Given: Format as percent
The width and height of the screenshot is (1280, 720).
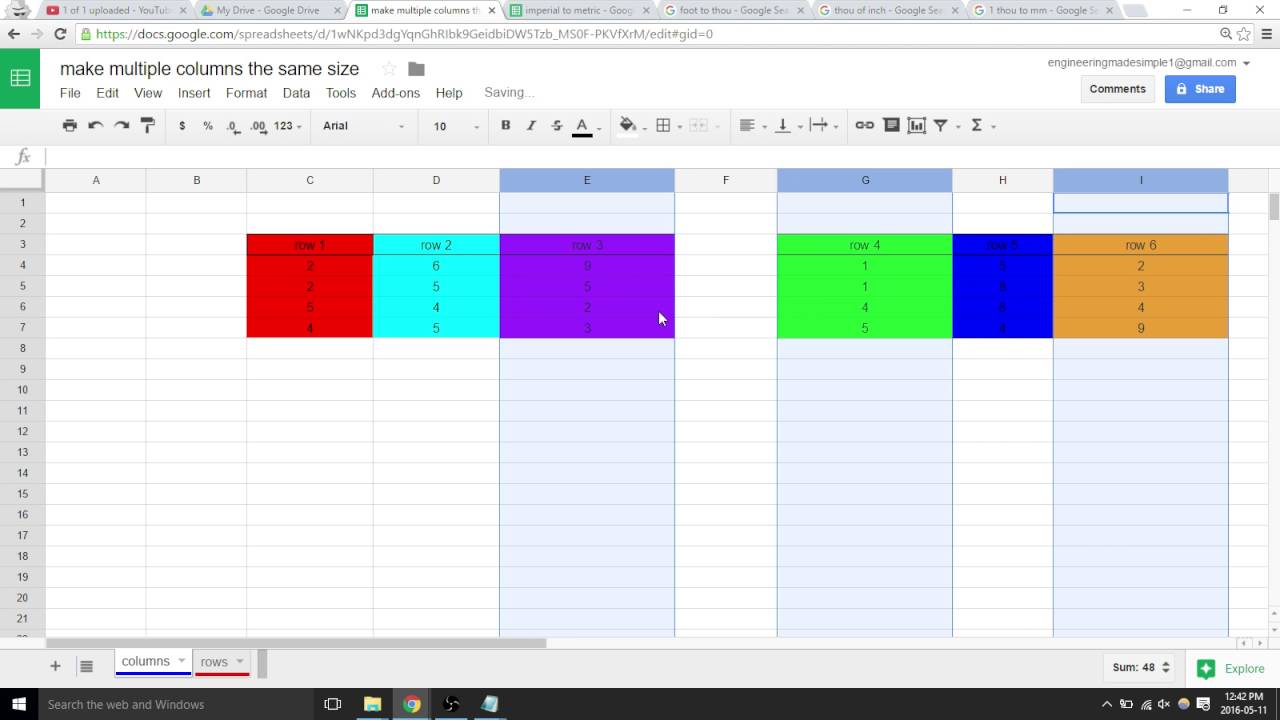Looking at the screenshot, I should point(208,126).
